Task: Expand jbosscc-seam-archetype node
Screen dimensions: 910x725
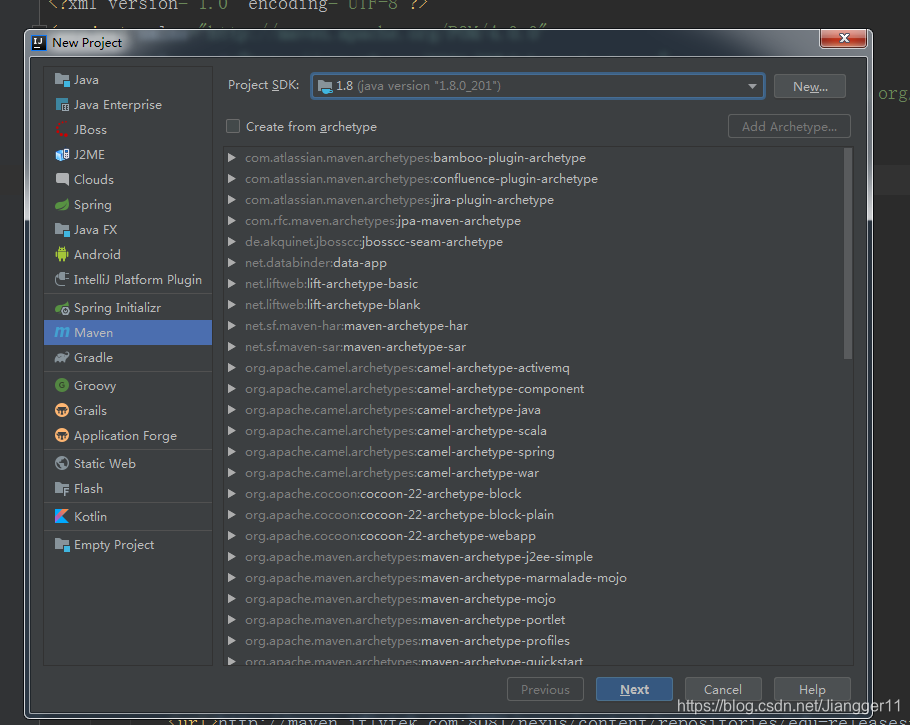Action: (232, 241)
